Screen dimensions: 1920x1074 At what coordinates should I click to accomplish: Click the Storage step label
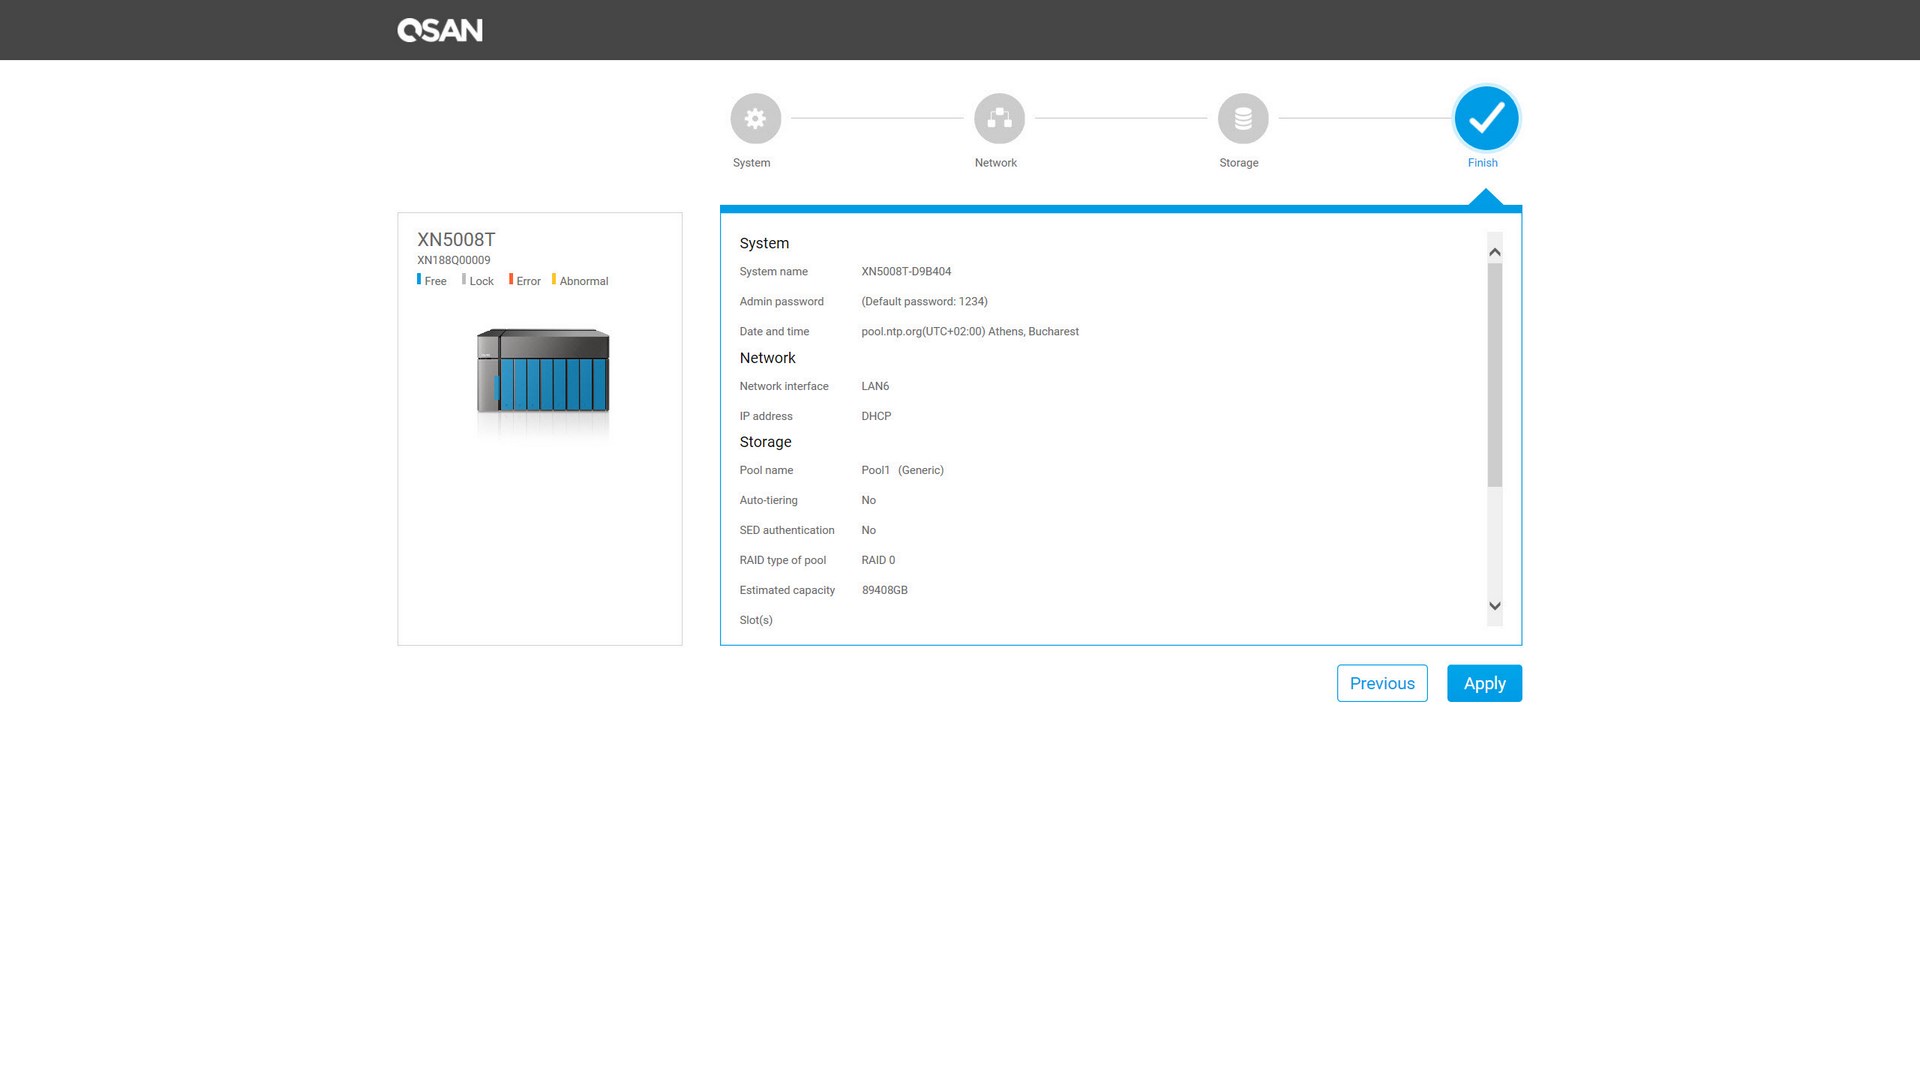coord(1238,163)
